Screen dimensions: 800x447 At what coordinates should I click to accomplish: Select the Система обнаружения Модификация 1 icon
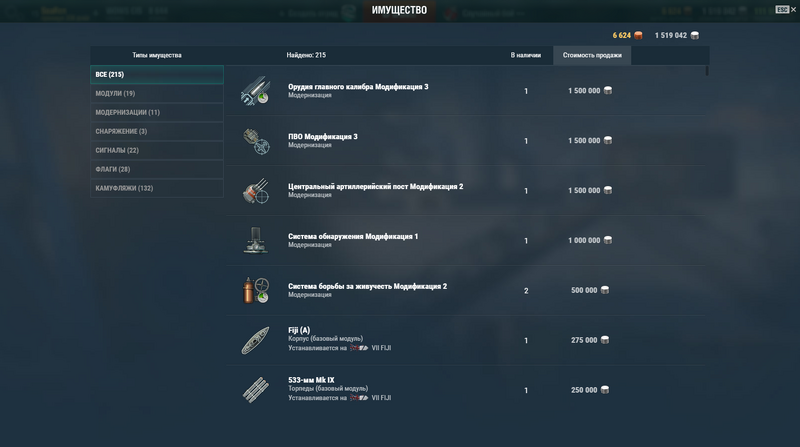pyautogui.click(x=256, y=240)
